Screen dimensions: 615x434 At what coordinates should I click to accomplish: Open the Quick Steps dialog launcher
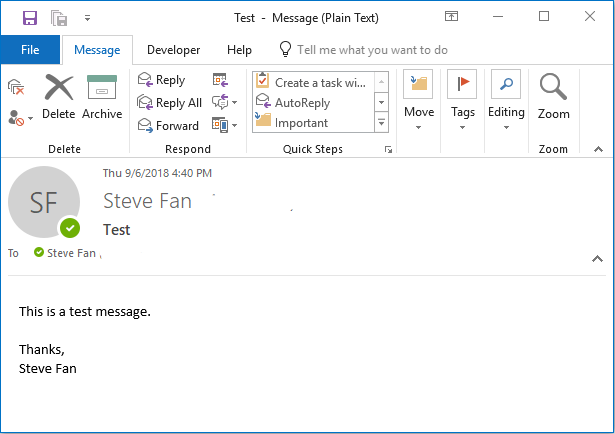click(388, 149)
